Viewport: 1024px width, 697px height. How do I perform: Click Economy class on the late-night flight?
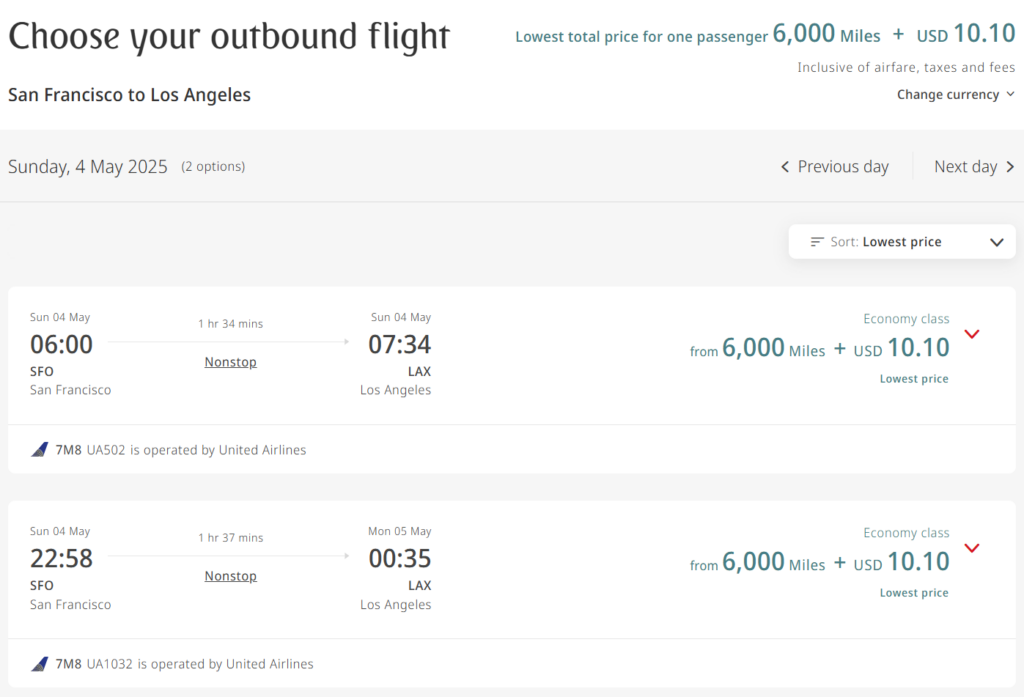pyautogui.click(x=906, y=532)
